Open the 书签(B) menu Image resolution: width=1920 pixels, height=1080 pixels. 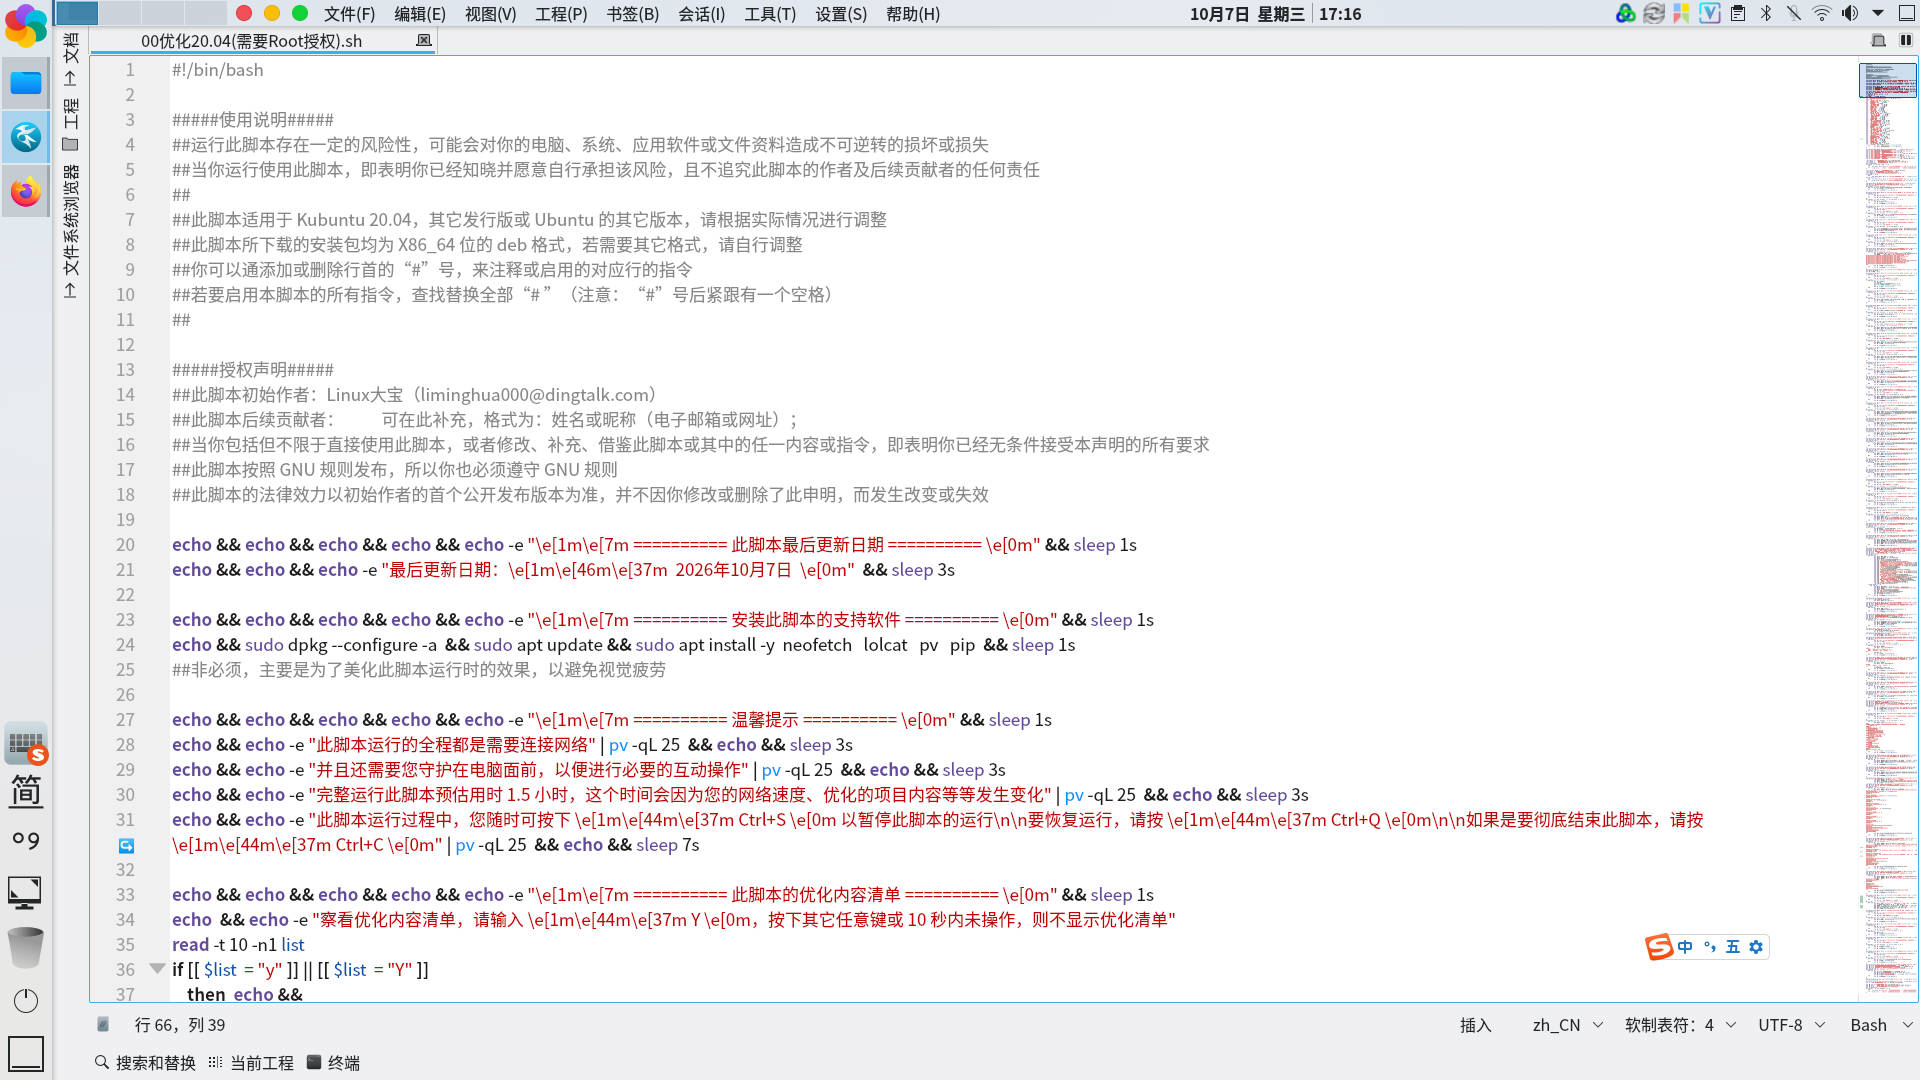(633, 14)
